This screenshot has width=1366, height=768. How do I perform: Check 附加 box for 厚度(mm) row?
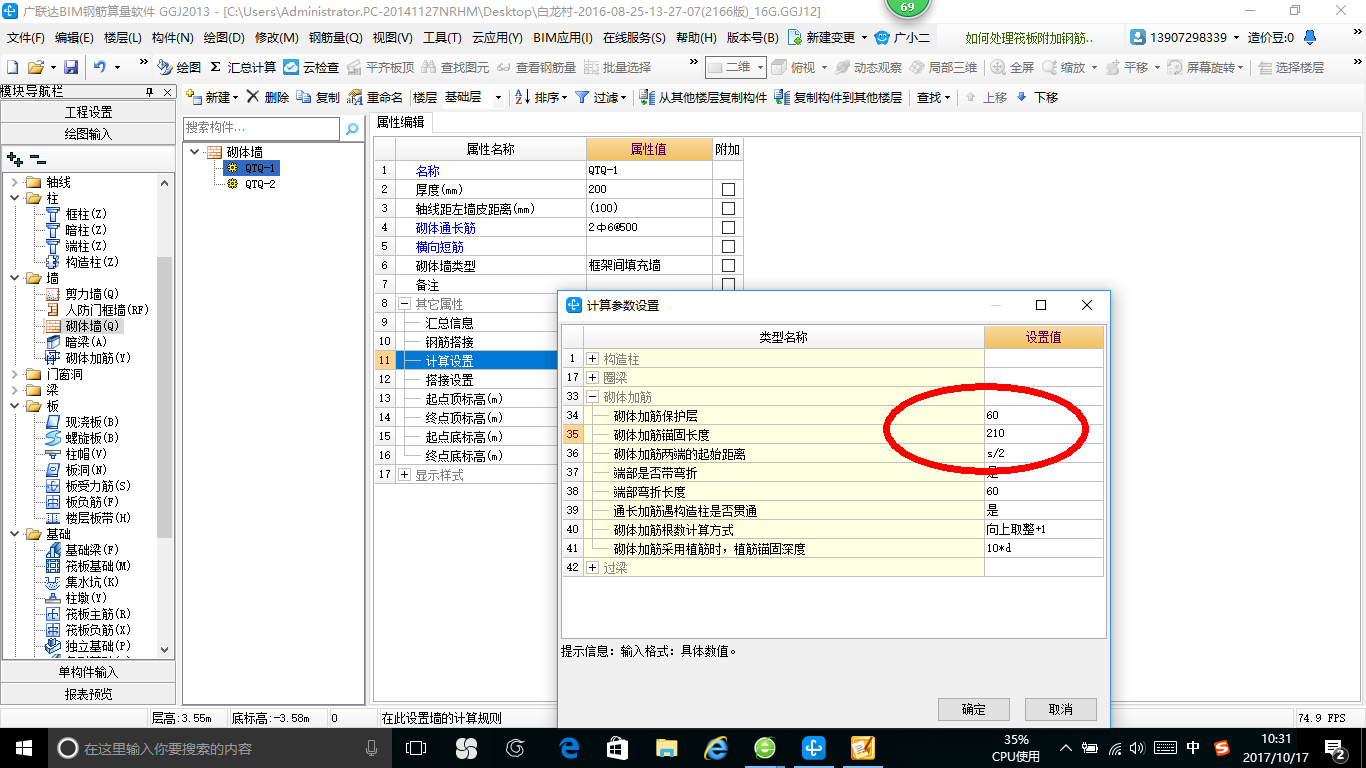click(x=728, y=190)
